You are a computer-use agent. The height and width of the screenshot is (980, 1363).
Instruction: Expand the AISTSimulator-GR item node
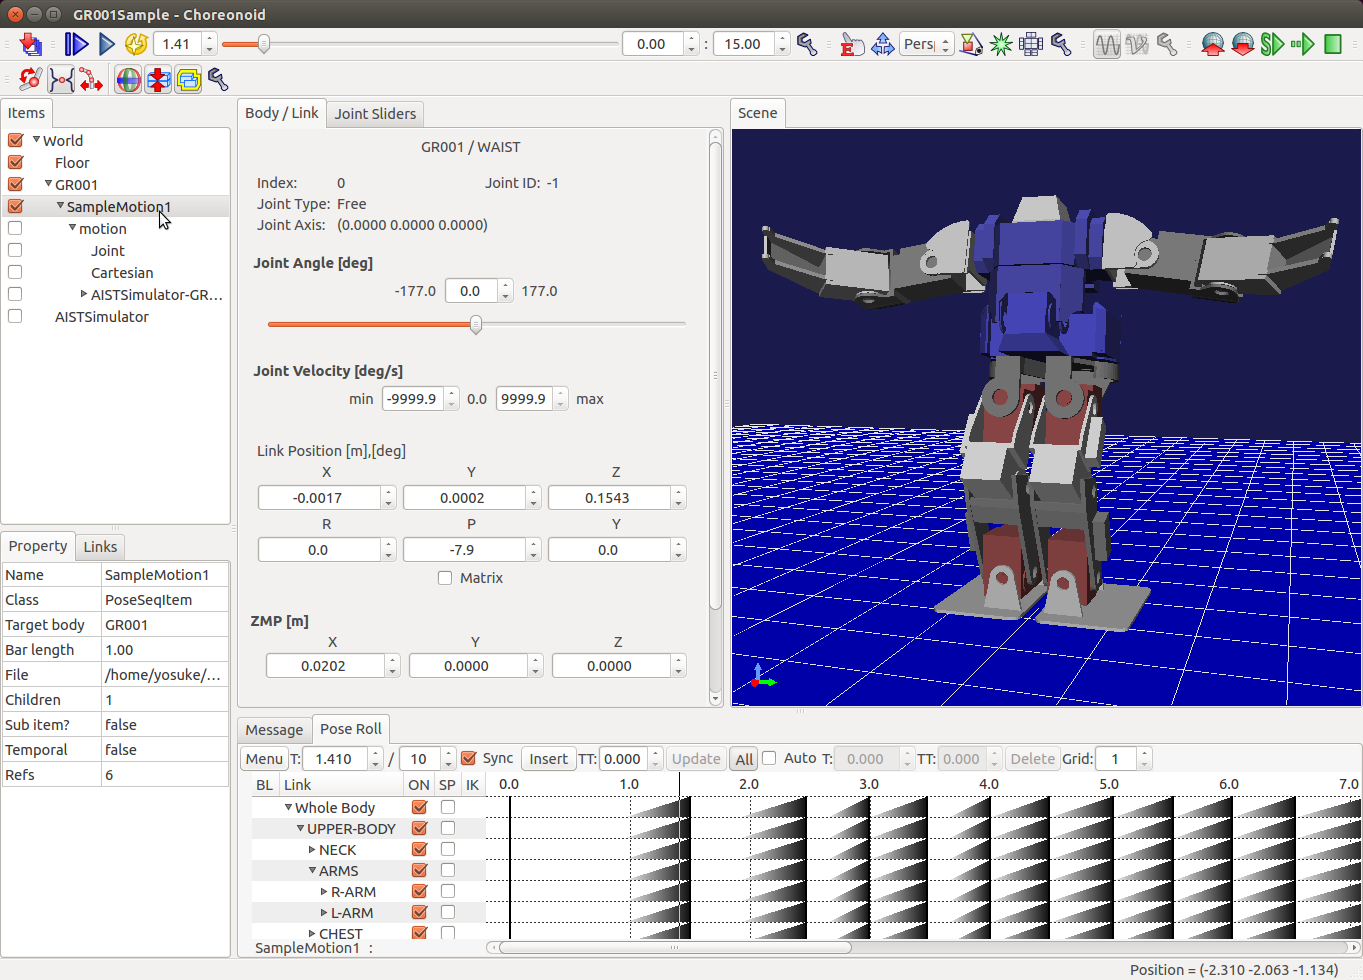coord(84,294)
